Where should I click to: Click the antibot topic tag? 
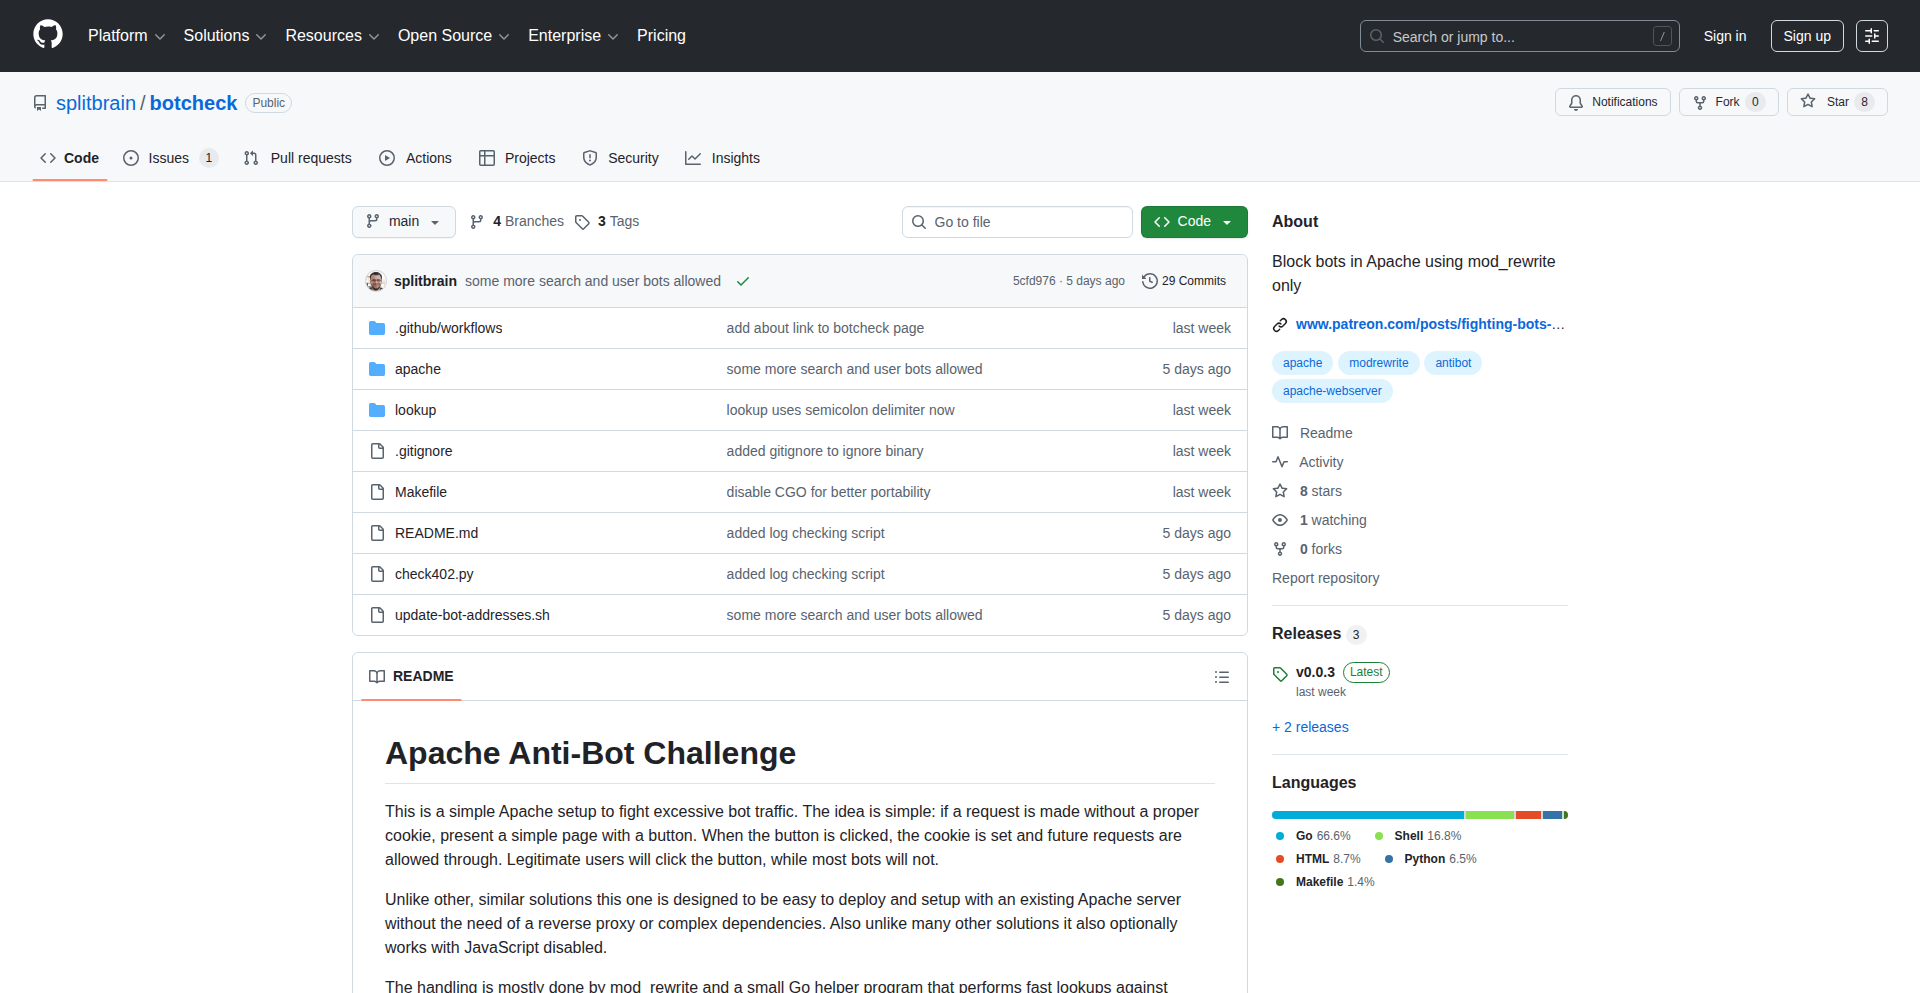pos(1453,363)
